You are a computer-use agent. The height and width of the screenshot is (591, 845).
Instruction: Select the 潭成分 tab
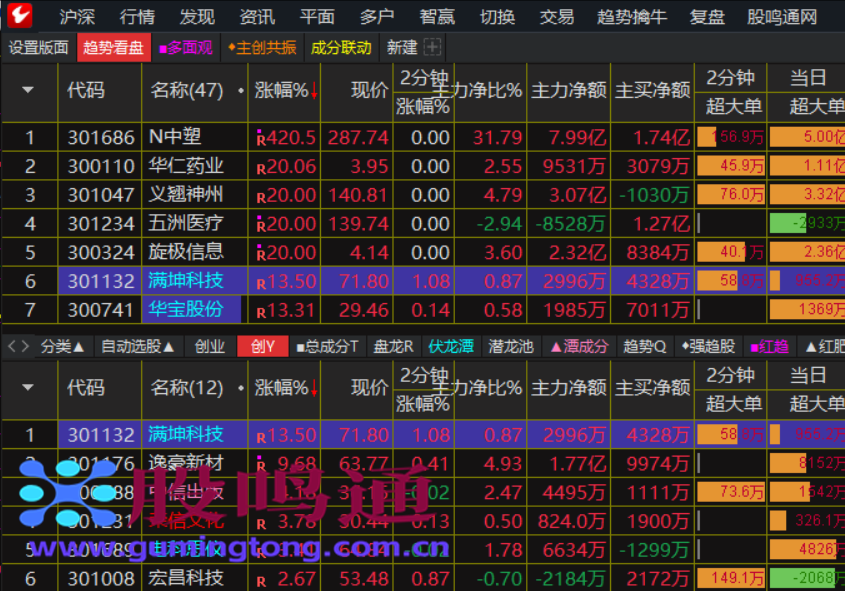[x=579, y=346]
